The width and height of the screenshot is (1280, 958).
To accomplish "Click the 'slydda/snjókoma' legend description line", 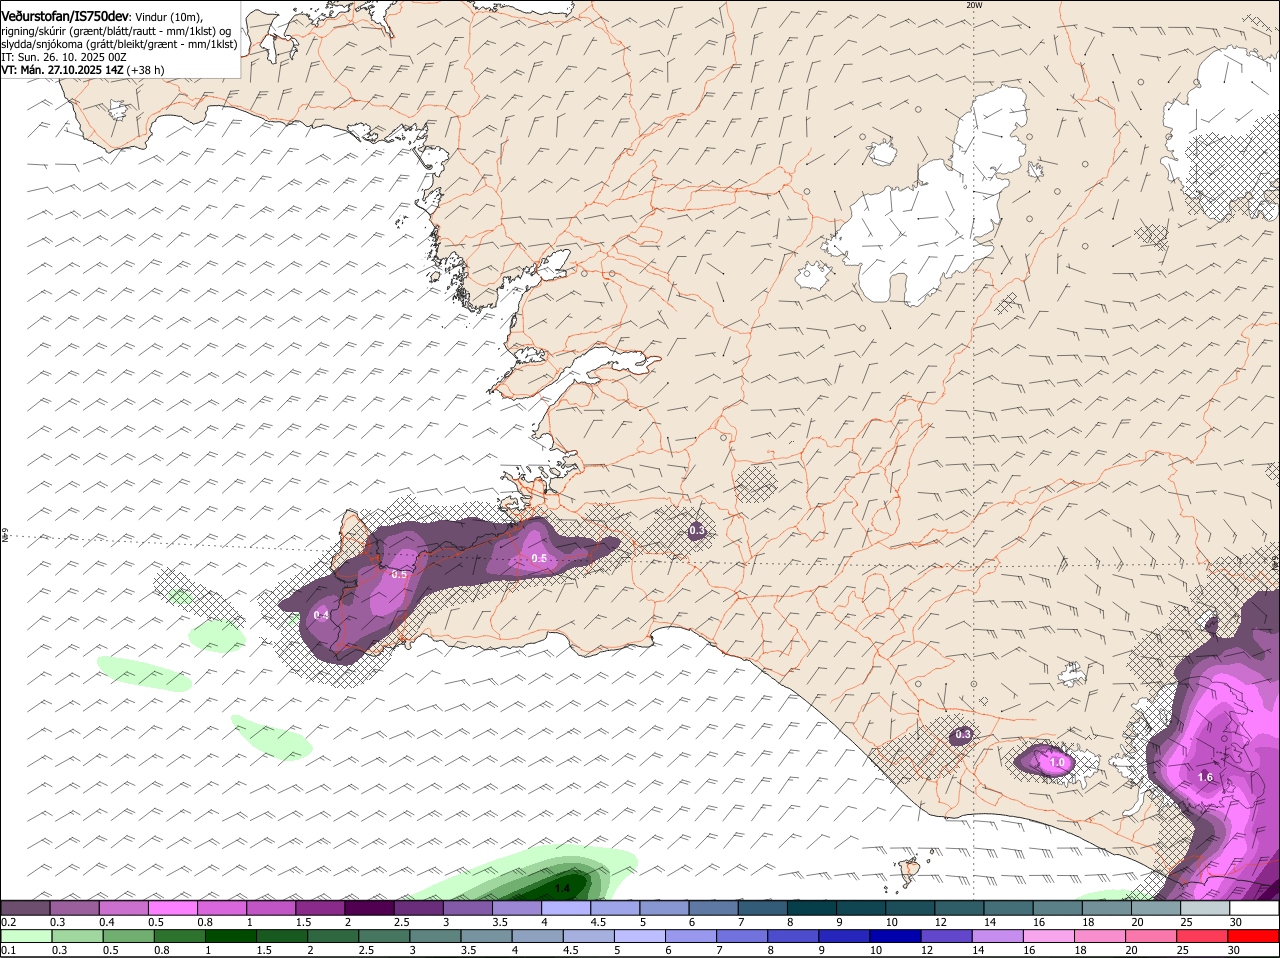I will click(x=119, y=44).
